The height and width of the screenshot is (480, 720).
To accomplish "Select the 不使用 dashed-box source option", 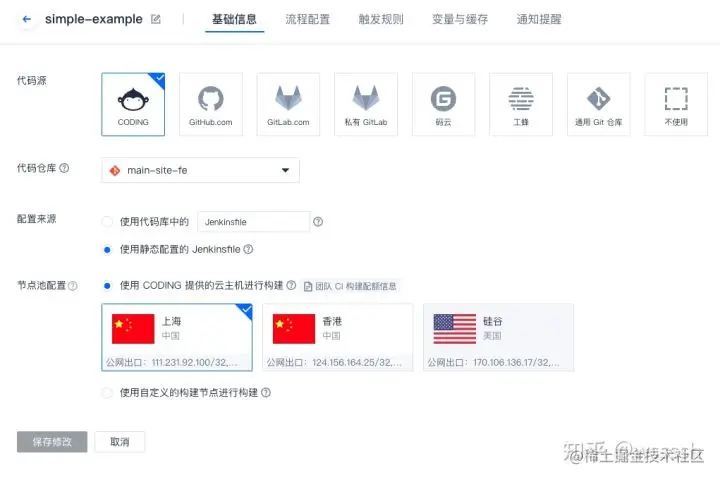I will pyautogui.click(x=676, y=104).
